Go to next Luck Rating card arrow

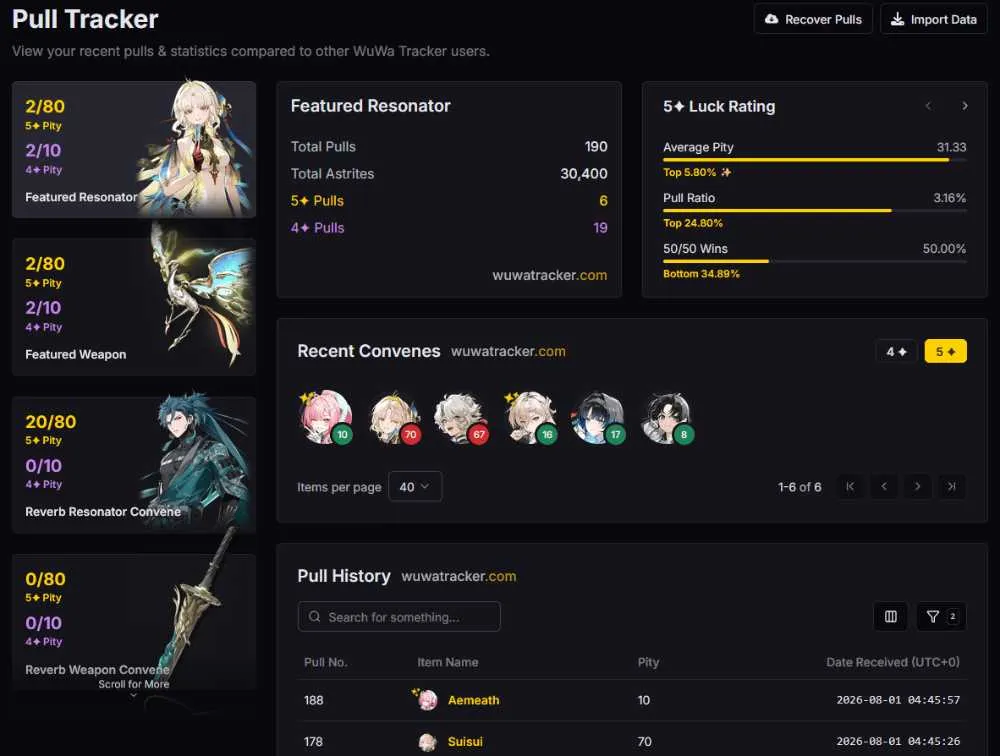point(964,106)
